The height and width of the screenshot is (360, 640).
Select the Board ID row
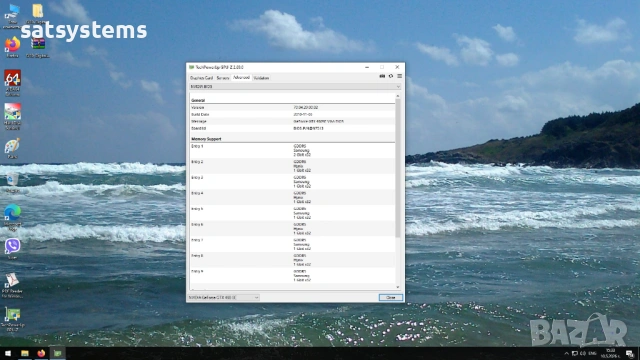pos(292,128)
